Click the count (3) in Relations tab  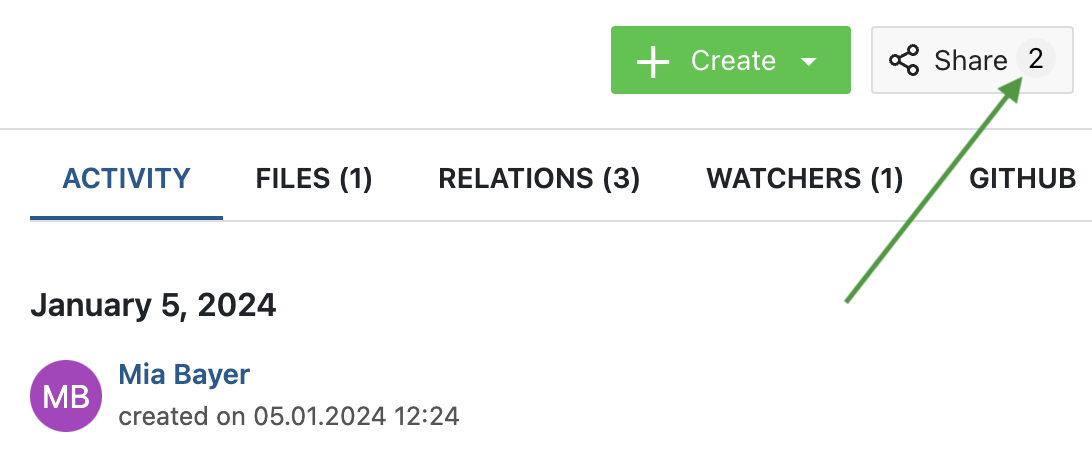pyautogui.click(x=621, y=179)
